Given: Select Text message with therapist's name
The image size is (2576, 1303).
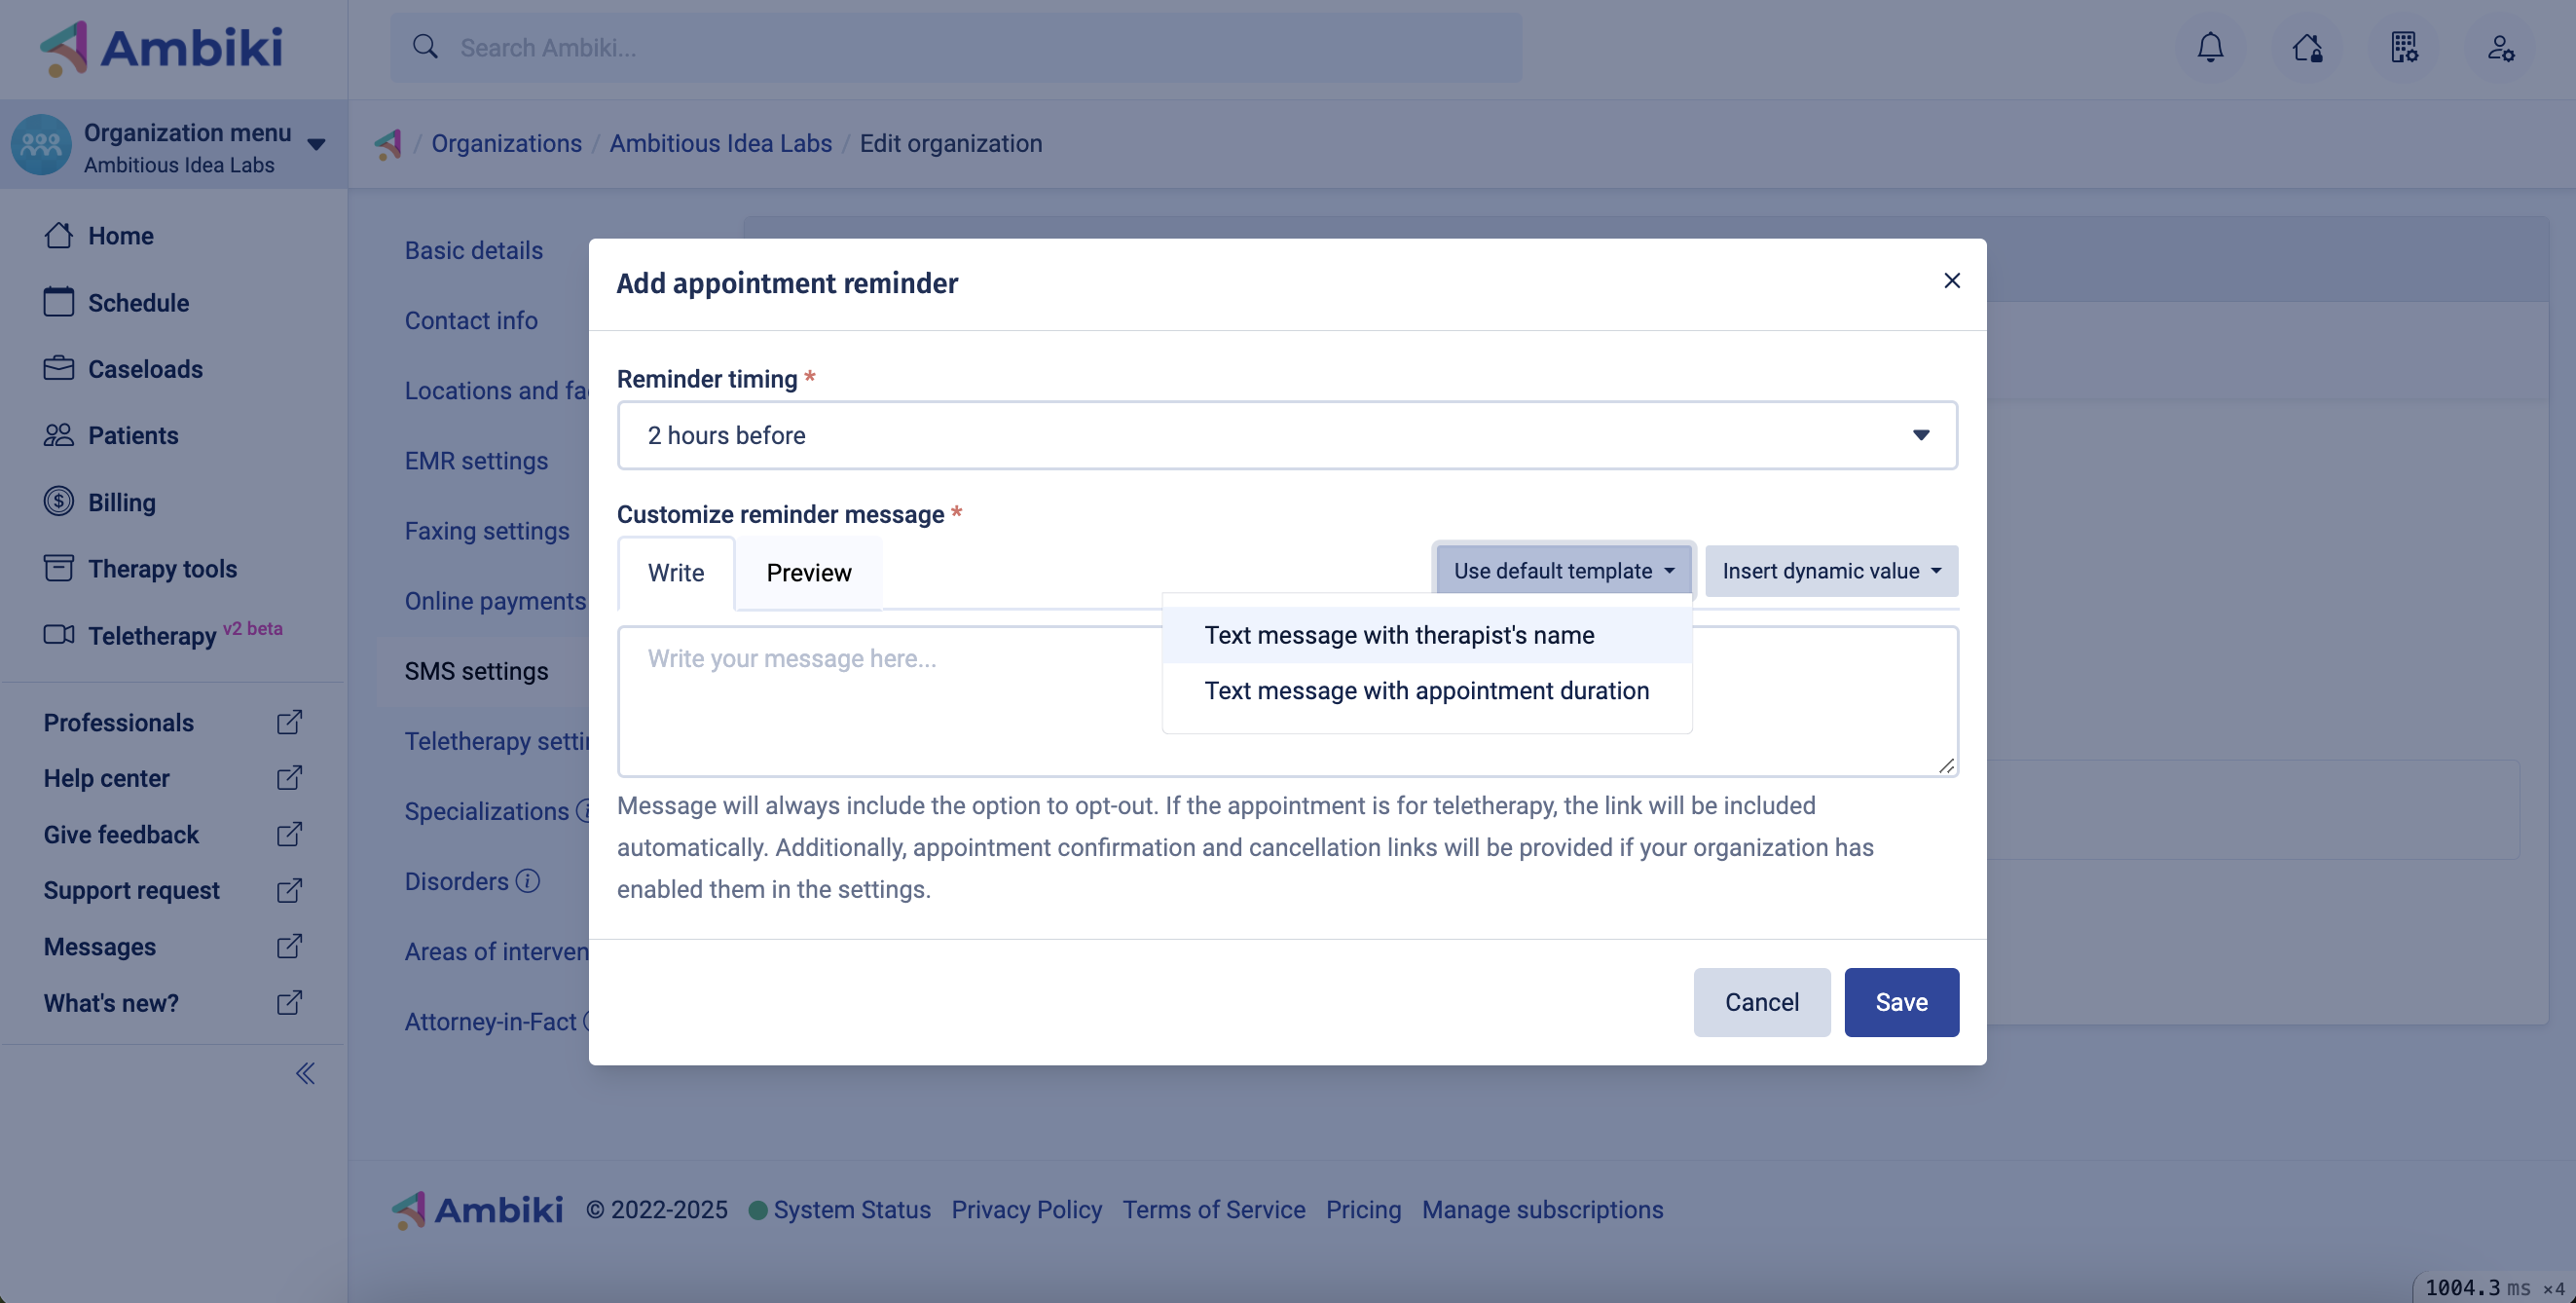Looking at the screenshot, I should [x=1398, y=635].
